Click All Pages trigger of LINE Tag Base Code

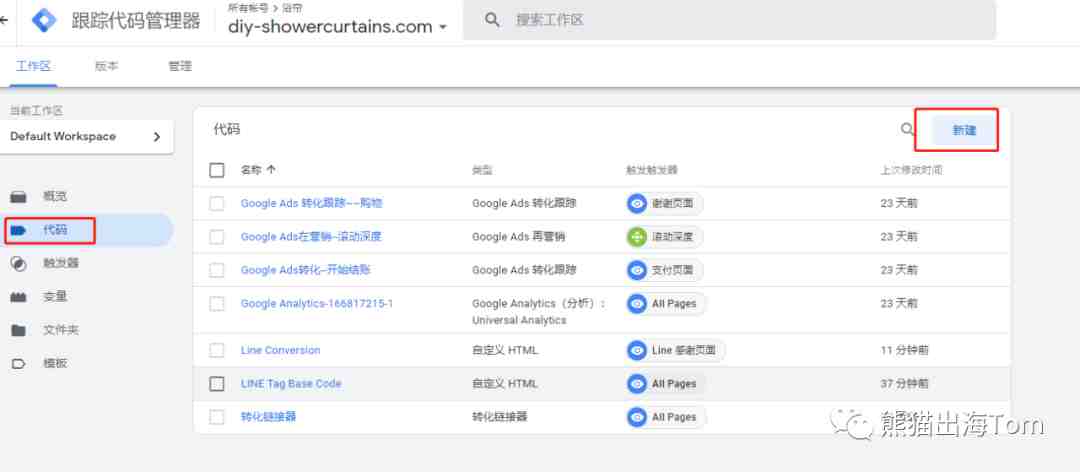click(x=665, y=384)
